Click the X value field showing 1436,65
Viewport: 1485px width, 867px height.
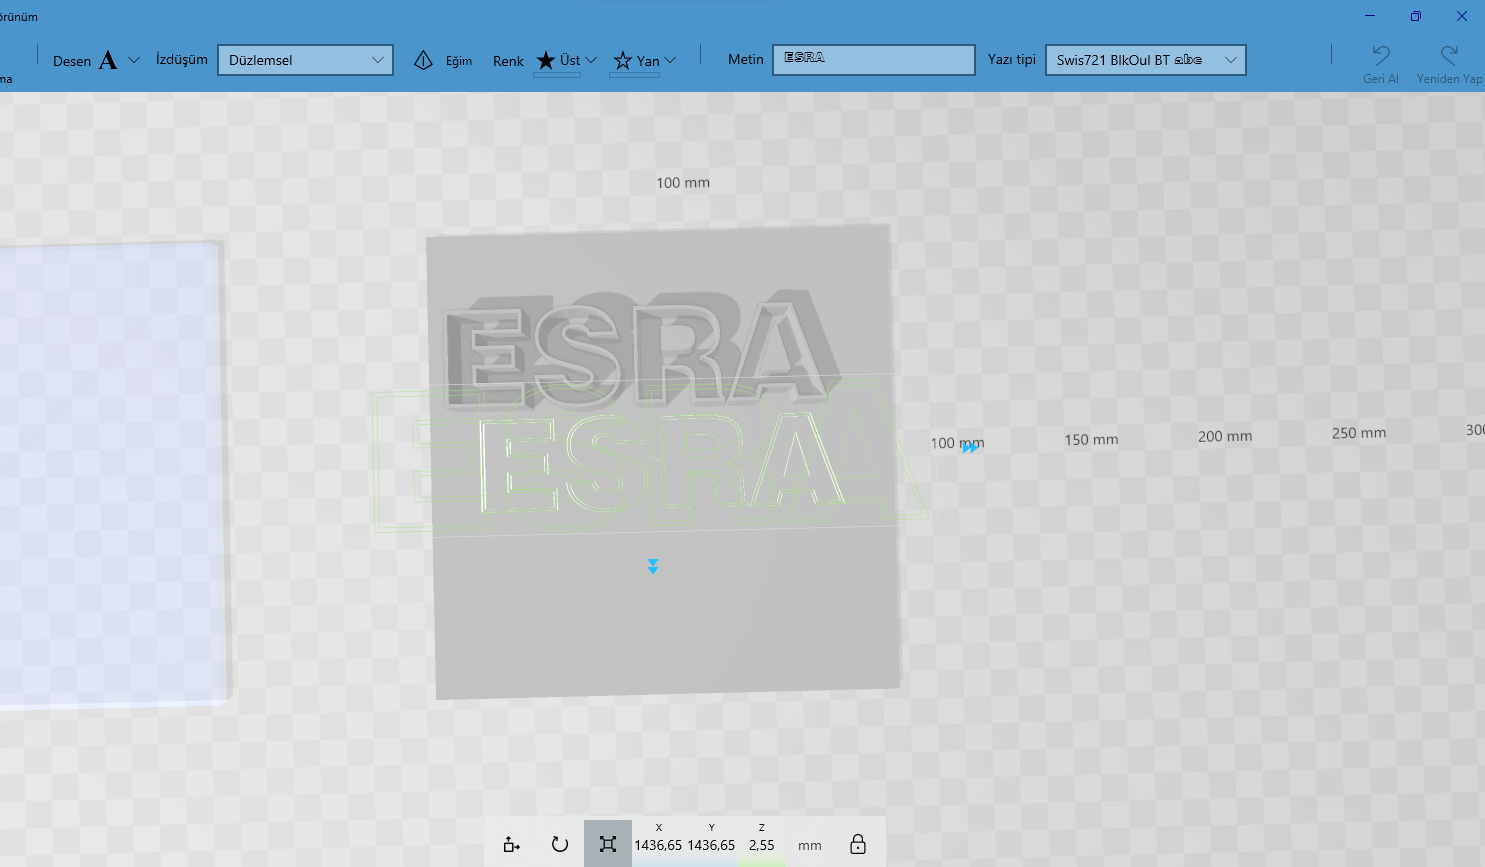pos(659,844)
